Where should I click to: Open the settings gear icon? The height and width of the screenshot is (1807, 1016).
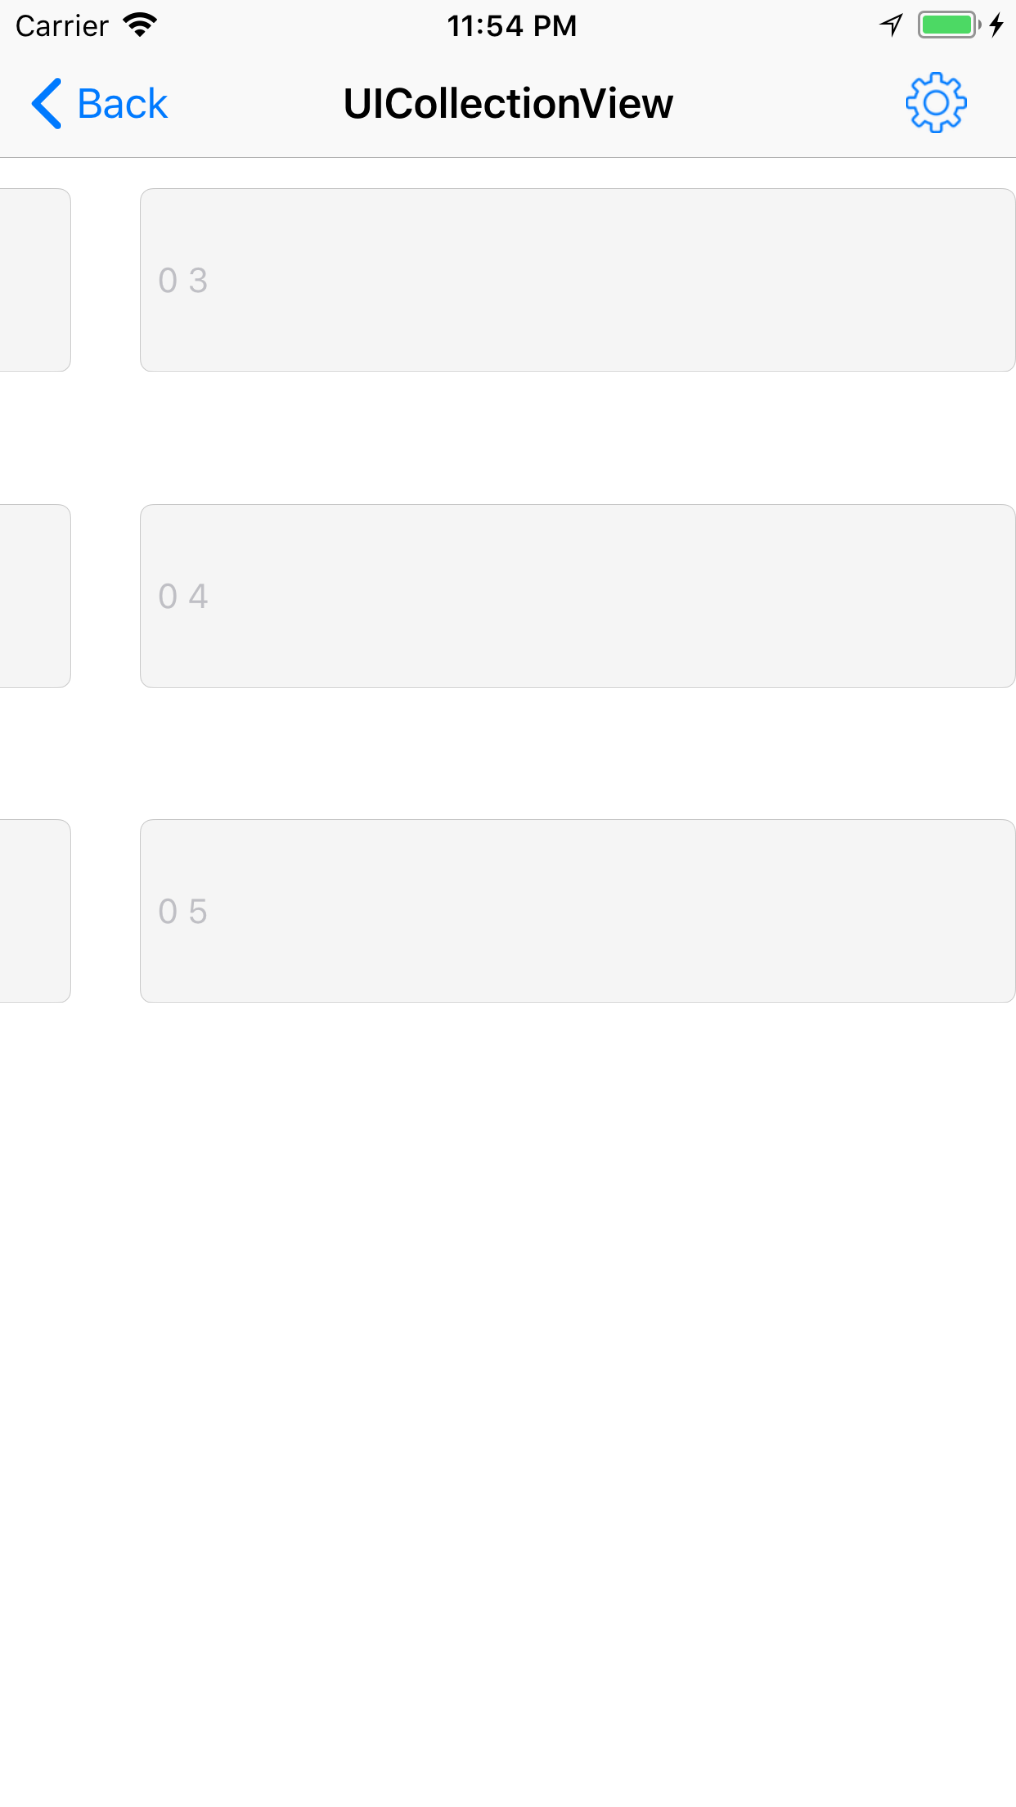pyautogui.click(x=934, y=102)
